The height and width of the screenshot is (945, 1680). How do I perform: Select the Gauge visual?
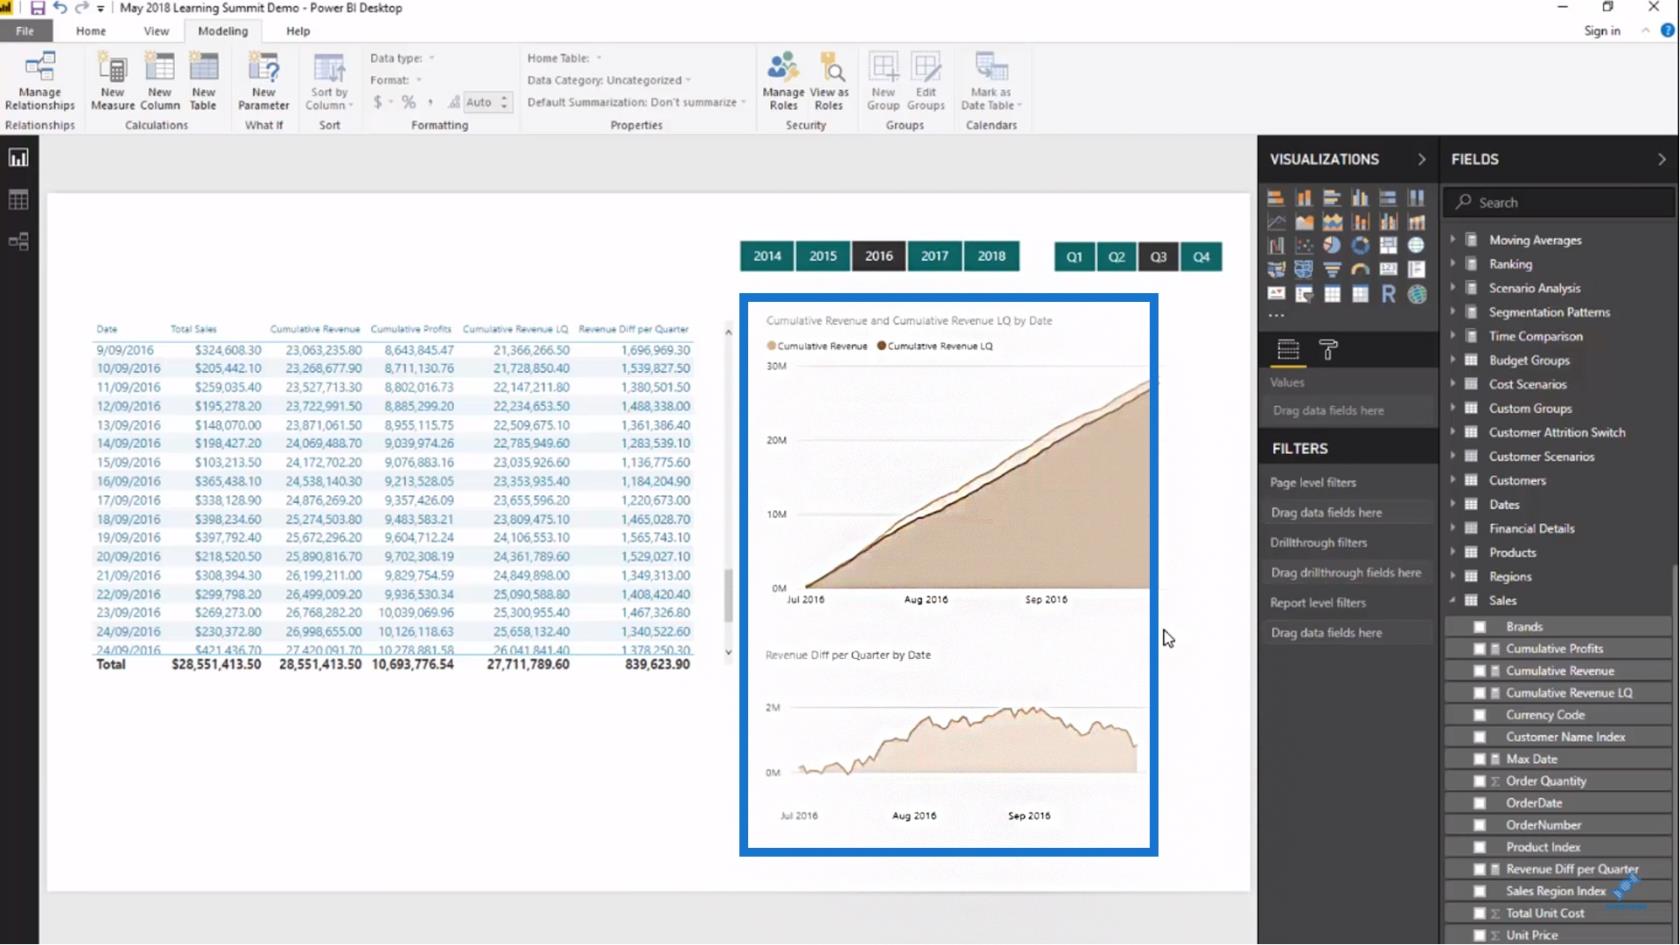click(x=1360, y=269)
